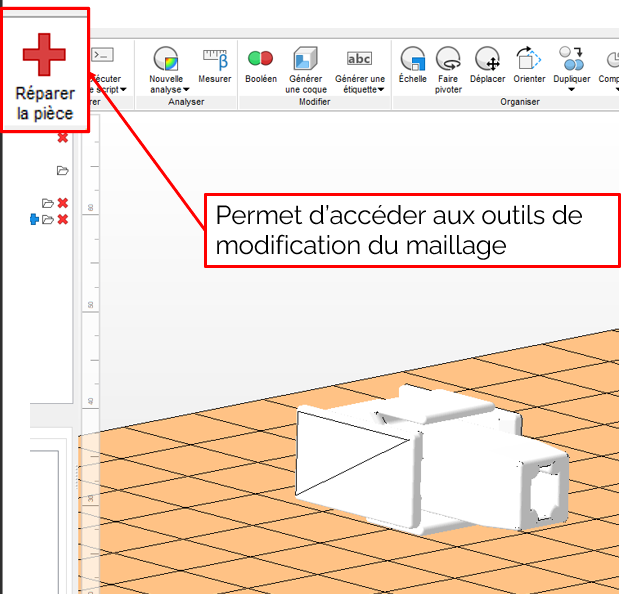Open the Générer une étiquette dropdown

[x=381, y=90]
